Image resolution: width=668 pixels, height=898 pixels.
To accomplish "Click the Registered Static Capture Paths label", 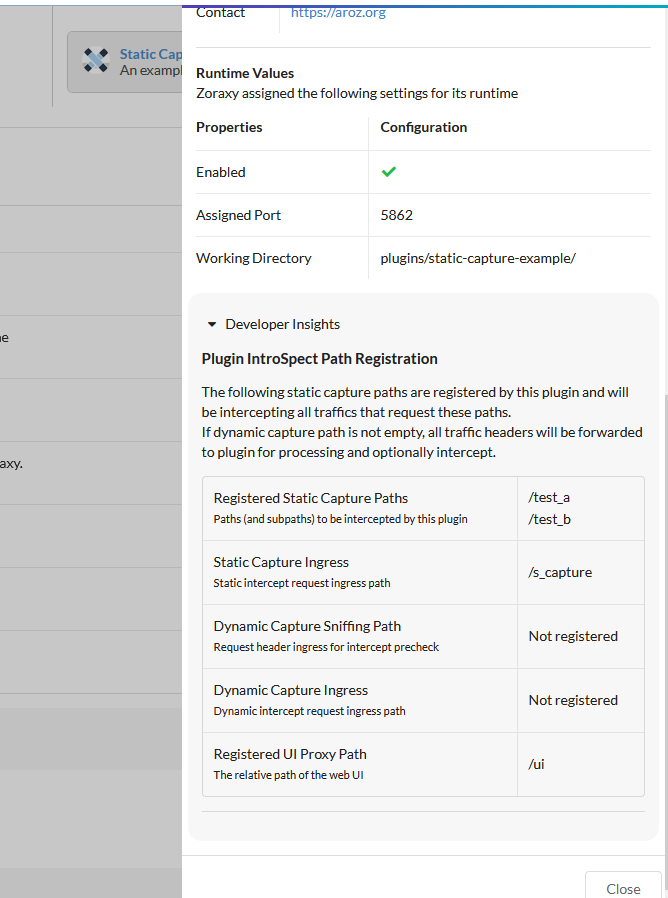I will [x=311, y=498].
